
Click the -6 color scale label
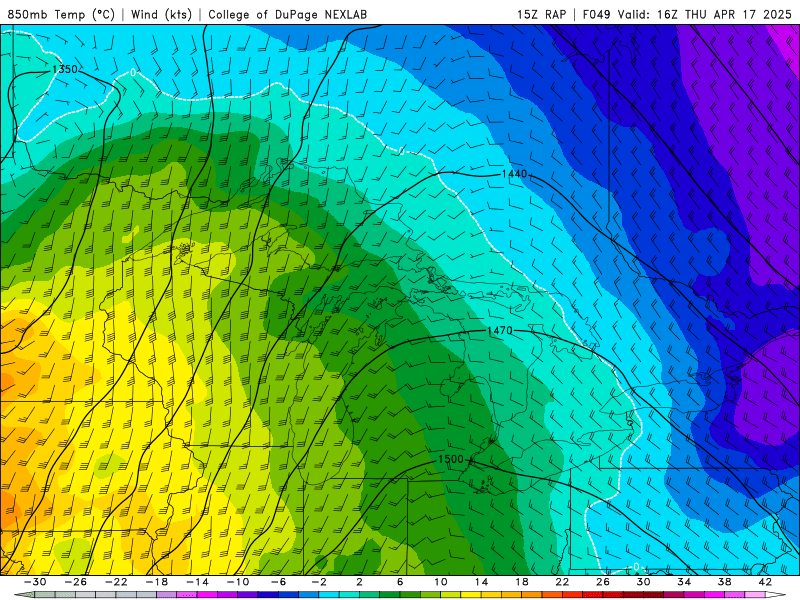[279, 582]
